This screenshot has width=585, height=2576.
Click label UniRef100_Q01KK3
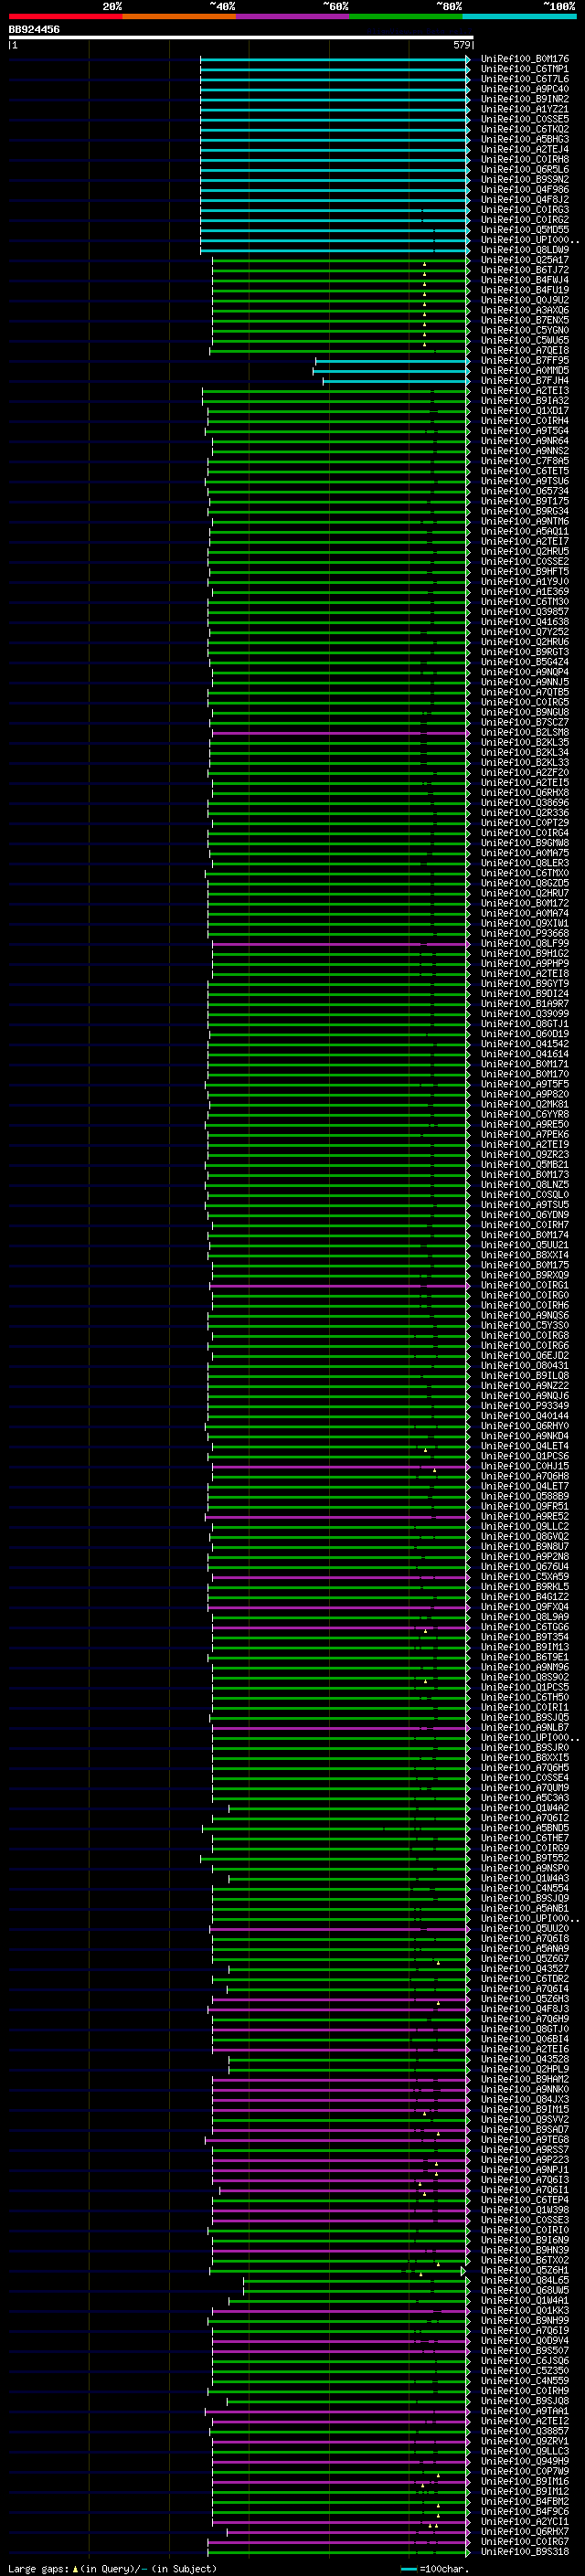(x=525, y=2311)
